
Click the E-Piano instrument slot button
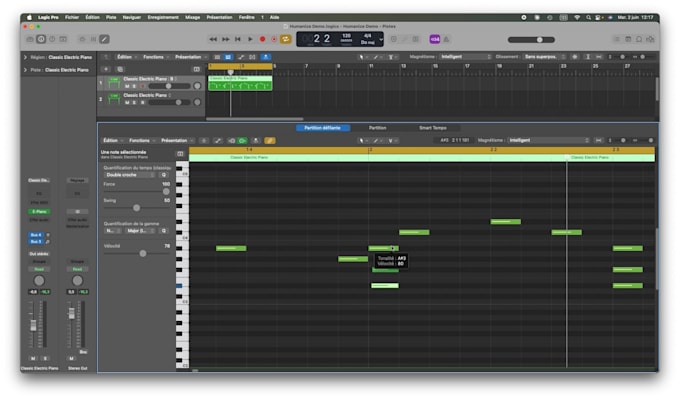[x=39, y=212]
